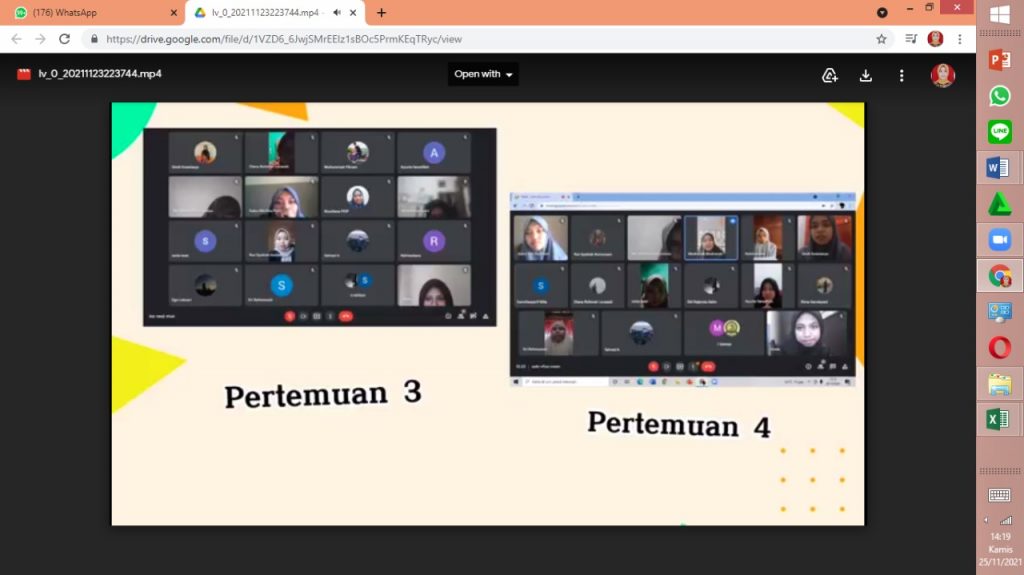The width and height of the screenshot is (1024, 575).
Task: Open Chrome's media control icon
Action: tap(910, 39)
